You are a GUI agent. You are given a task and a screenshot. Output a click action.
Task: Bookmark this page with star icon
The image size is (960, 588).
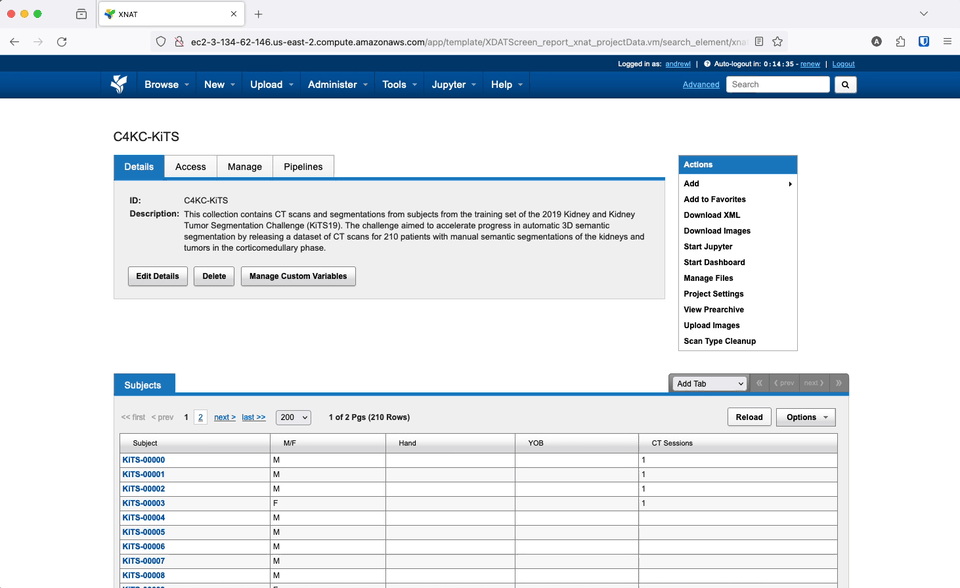[777, 42]
